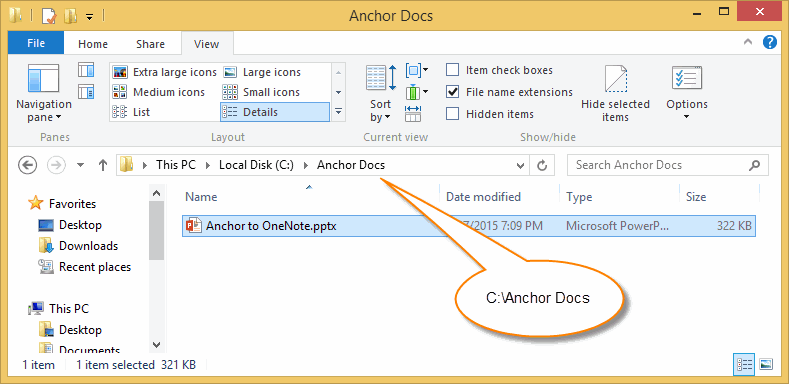Open the Group by dropdown icon
This screenshot has width=789, height=384.
click(x=417, y=70)
